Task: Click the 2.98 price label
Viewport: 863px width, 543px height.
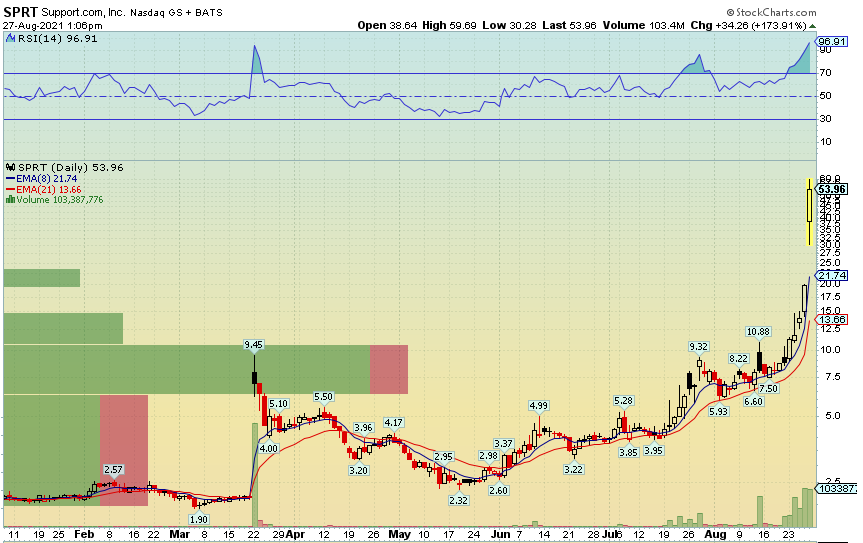Action: [x=489, y=456]
